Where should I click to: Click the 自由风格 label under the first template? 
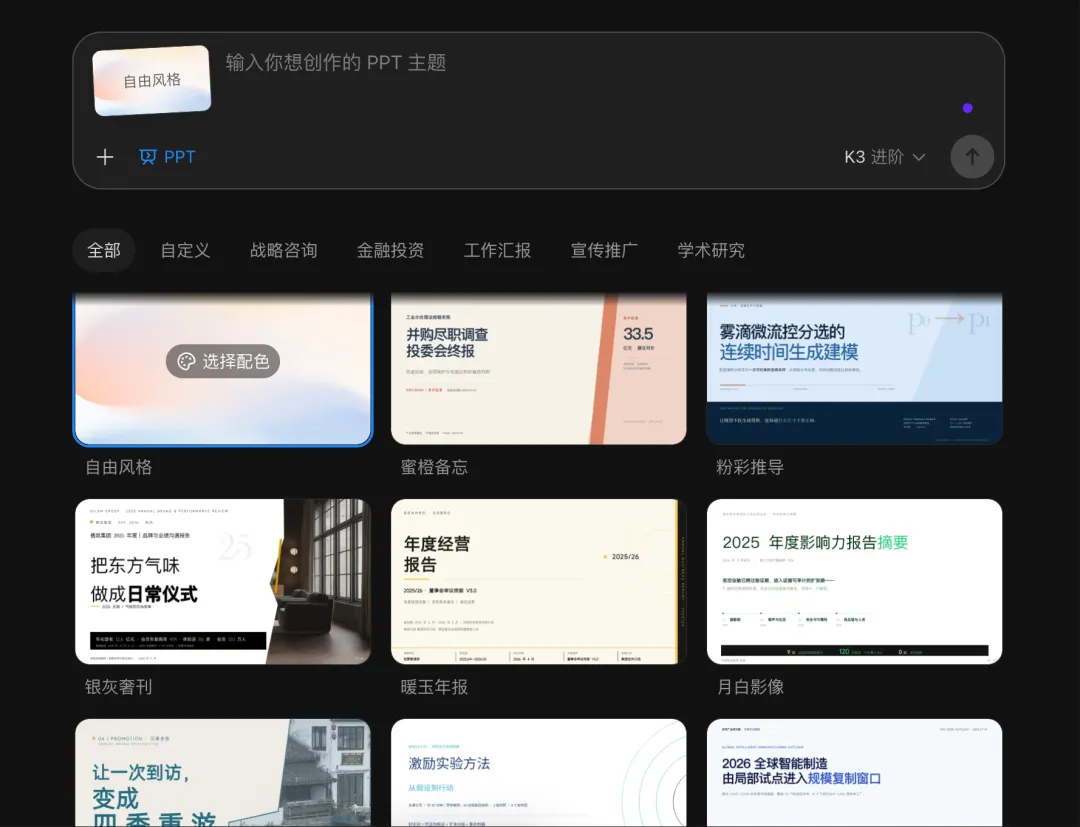pos(118,468)
